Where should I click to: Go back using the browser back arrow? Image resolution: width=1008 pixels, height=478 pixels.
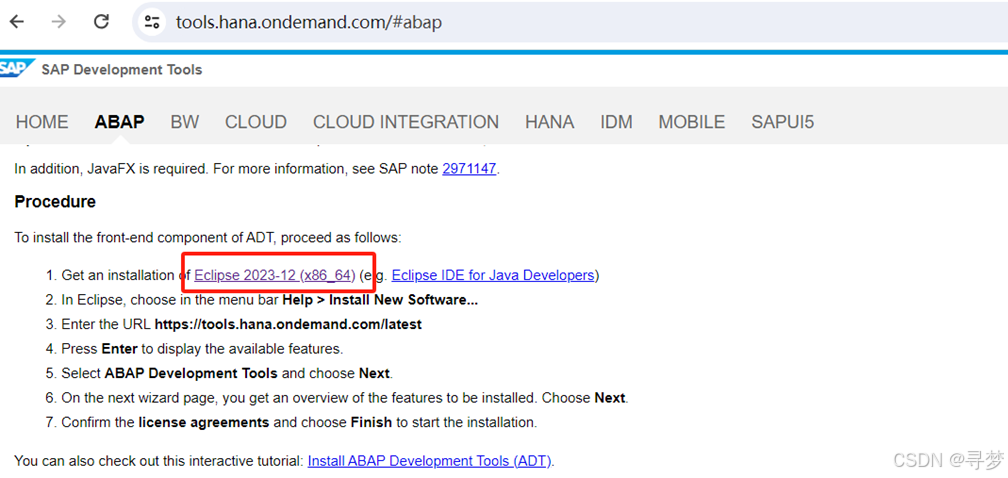click(x=16, y=22)
